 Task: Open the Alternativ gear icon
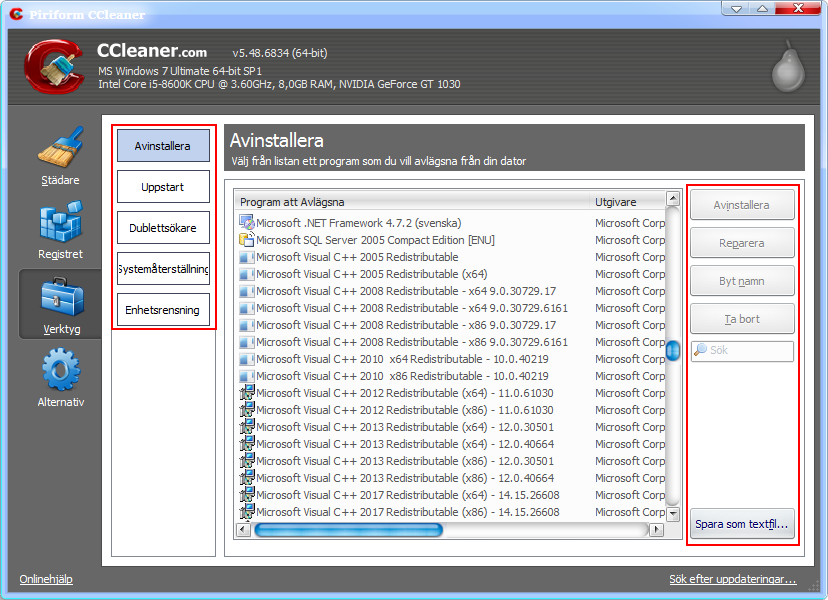61,370
